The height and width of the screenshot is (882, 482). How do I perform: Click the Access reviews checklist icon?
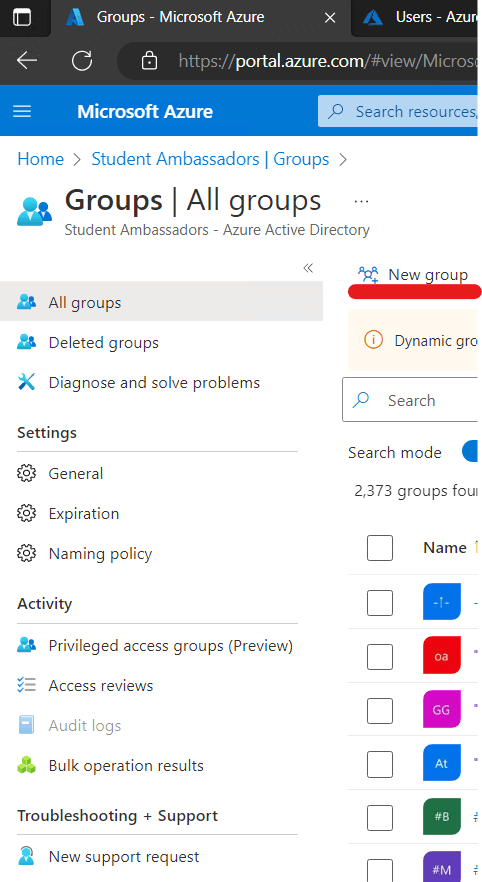26,685
